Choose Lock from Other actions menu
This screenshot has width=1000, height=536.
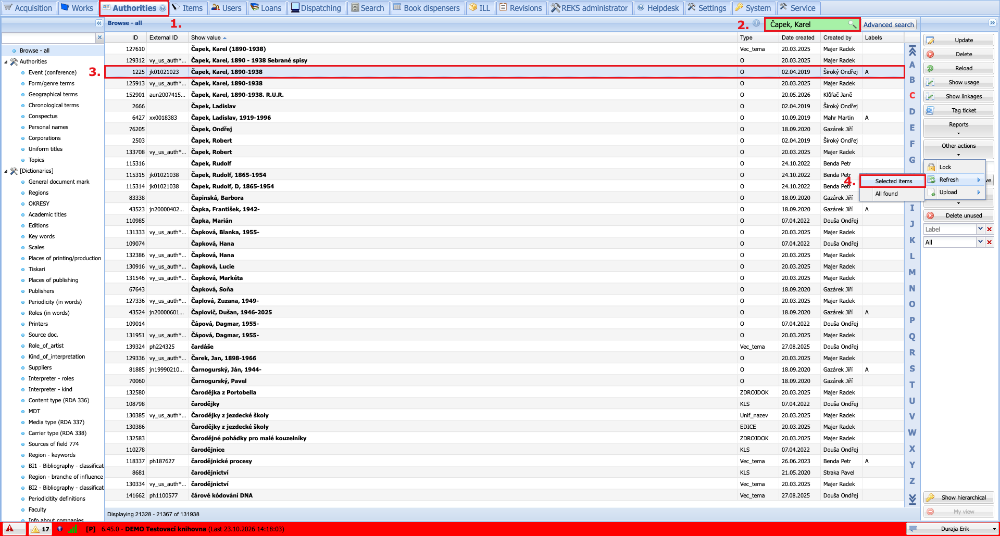[x=954, y=166]
